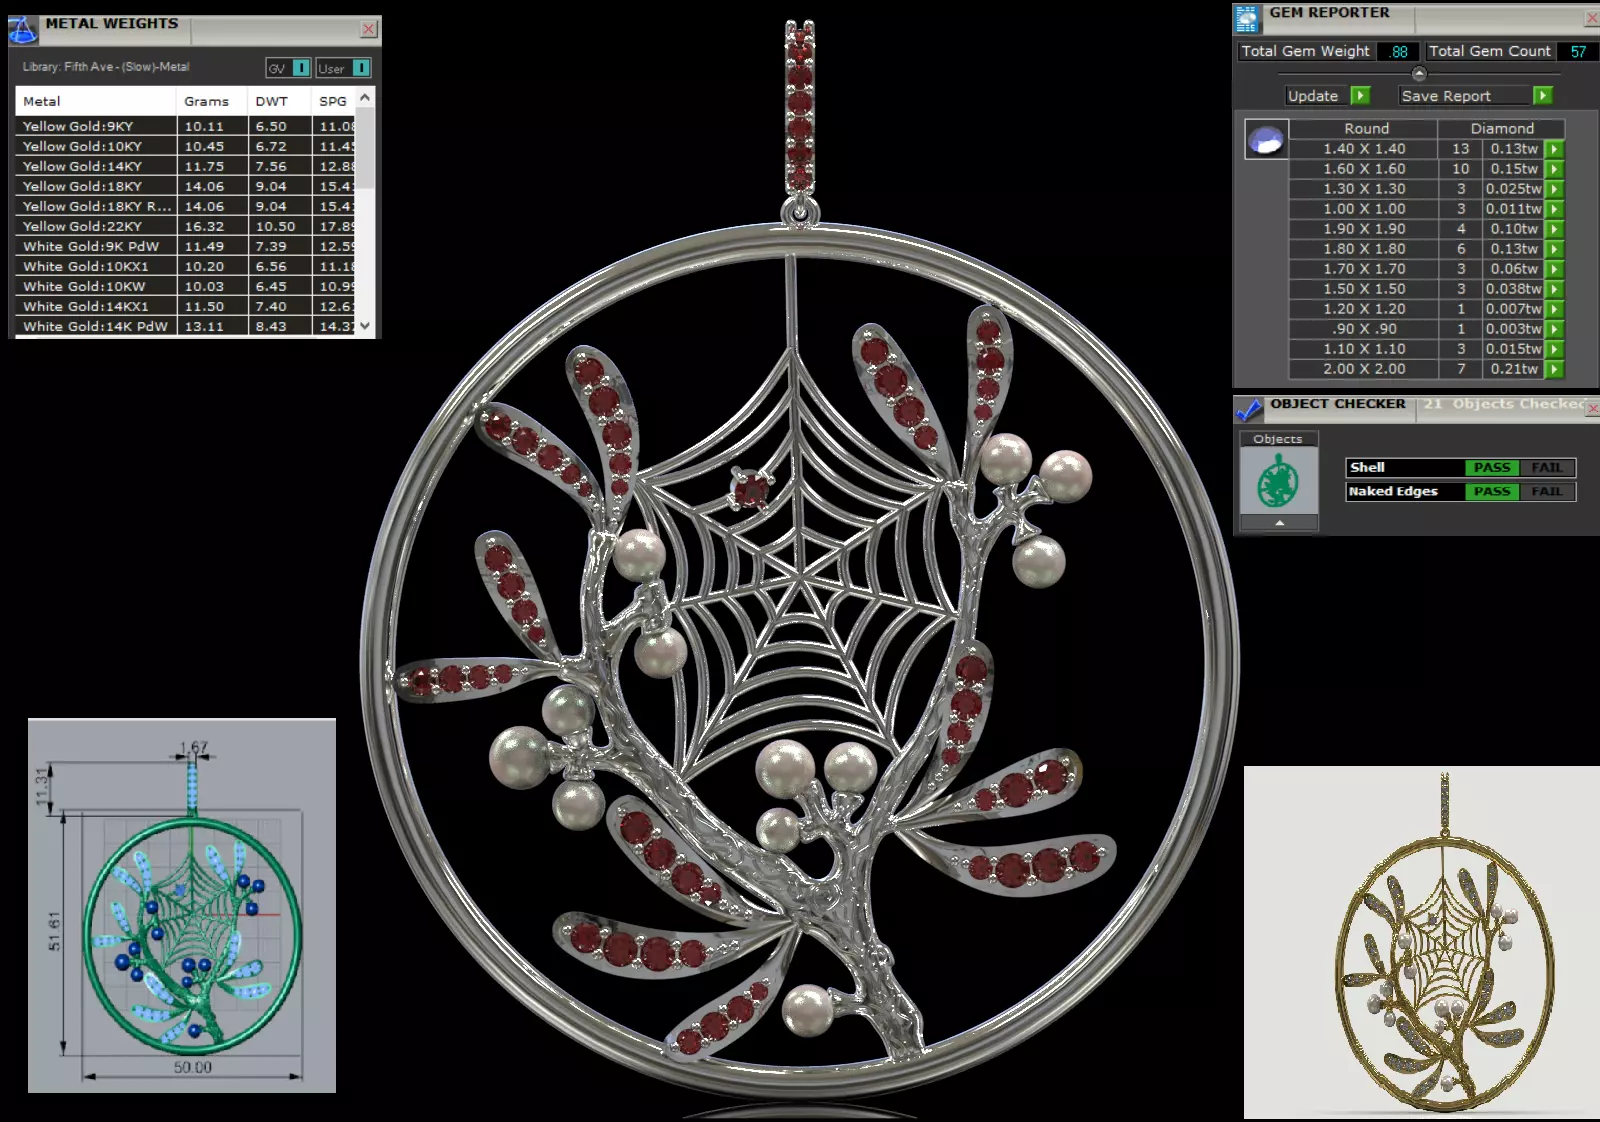Click green arrow for 1.50 X 1.50 gems
Image resolution: width=1600 pixels, height=1122 pixels.
1554,289
